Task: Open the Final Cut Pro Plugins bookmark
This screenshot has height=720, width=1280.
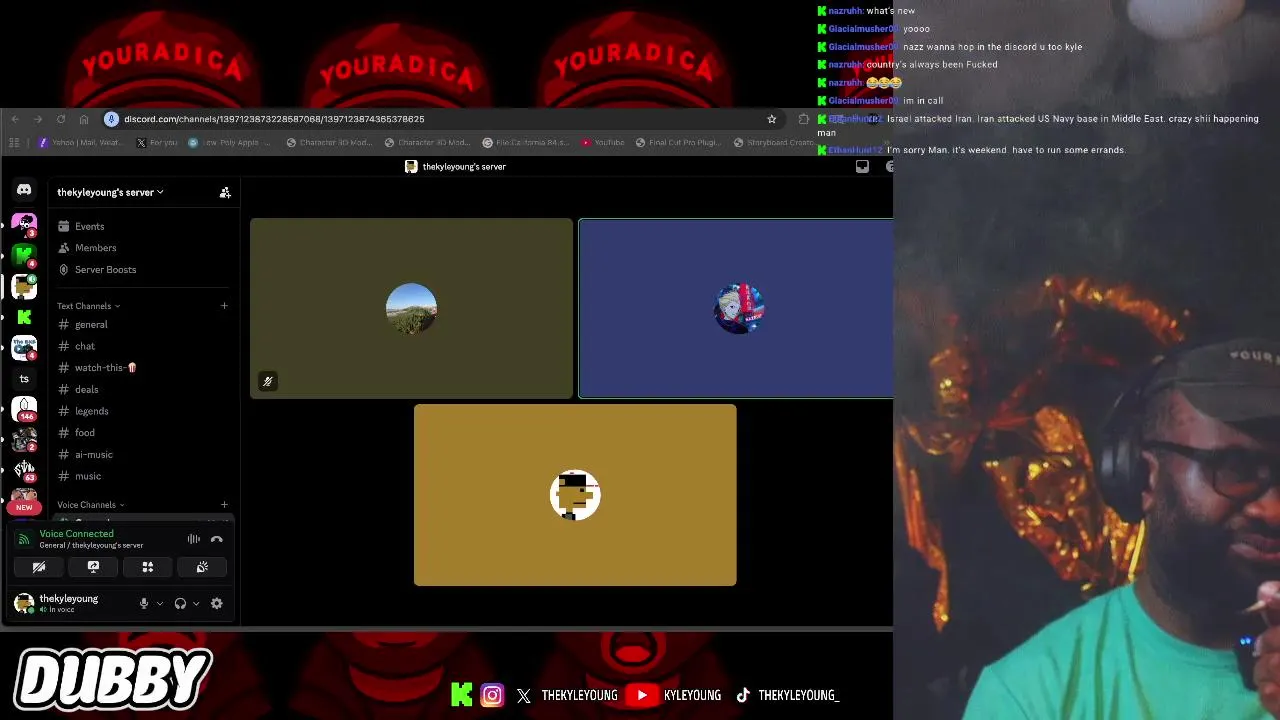Action: [678, 142]
